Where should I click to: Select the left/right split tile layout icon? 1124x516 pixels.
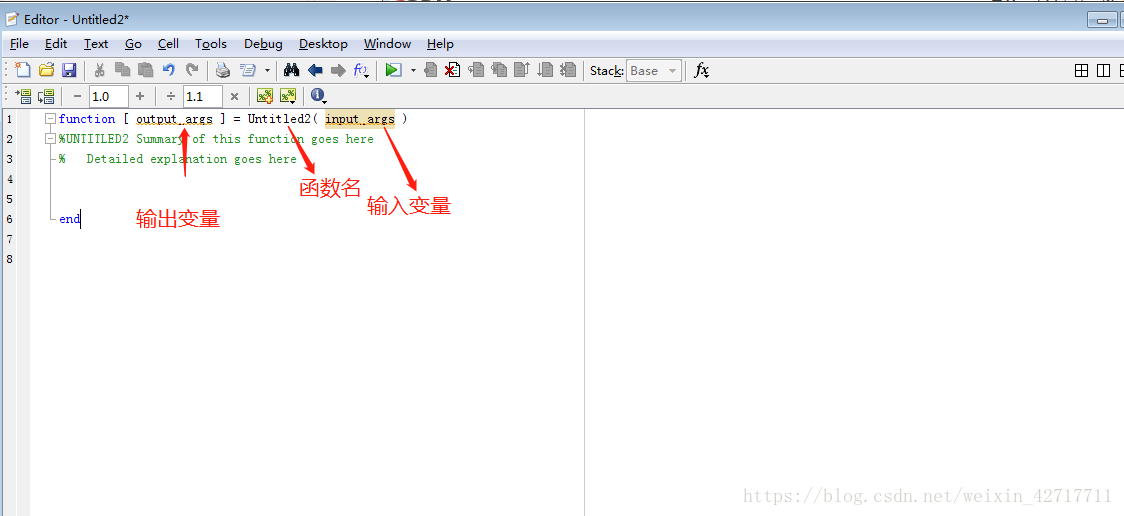tap(1103, 70)
